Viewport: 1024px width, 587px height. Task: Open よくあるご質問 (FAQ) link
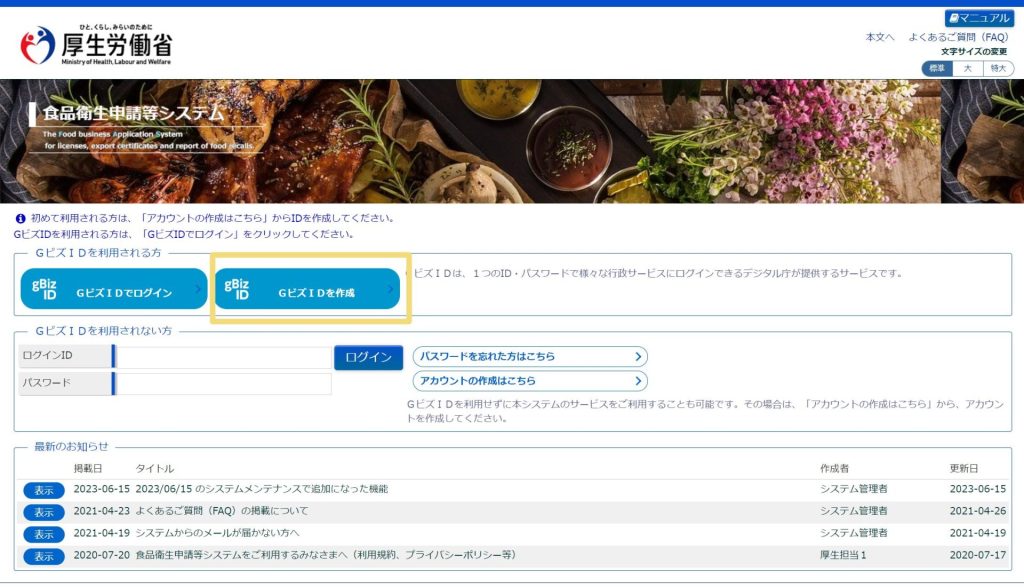coord(958,37)
